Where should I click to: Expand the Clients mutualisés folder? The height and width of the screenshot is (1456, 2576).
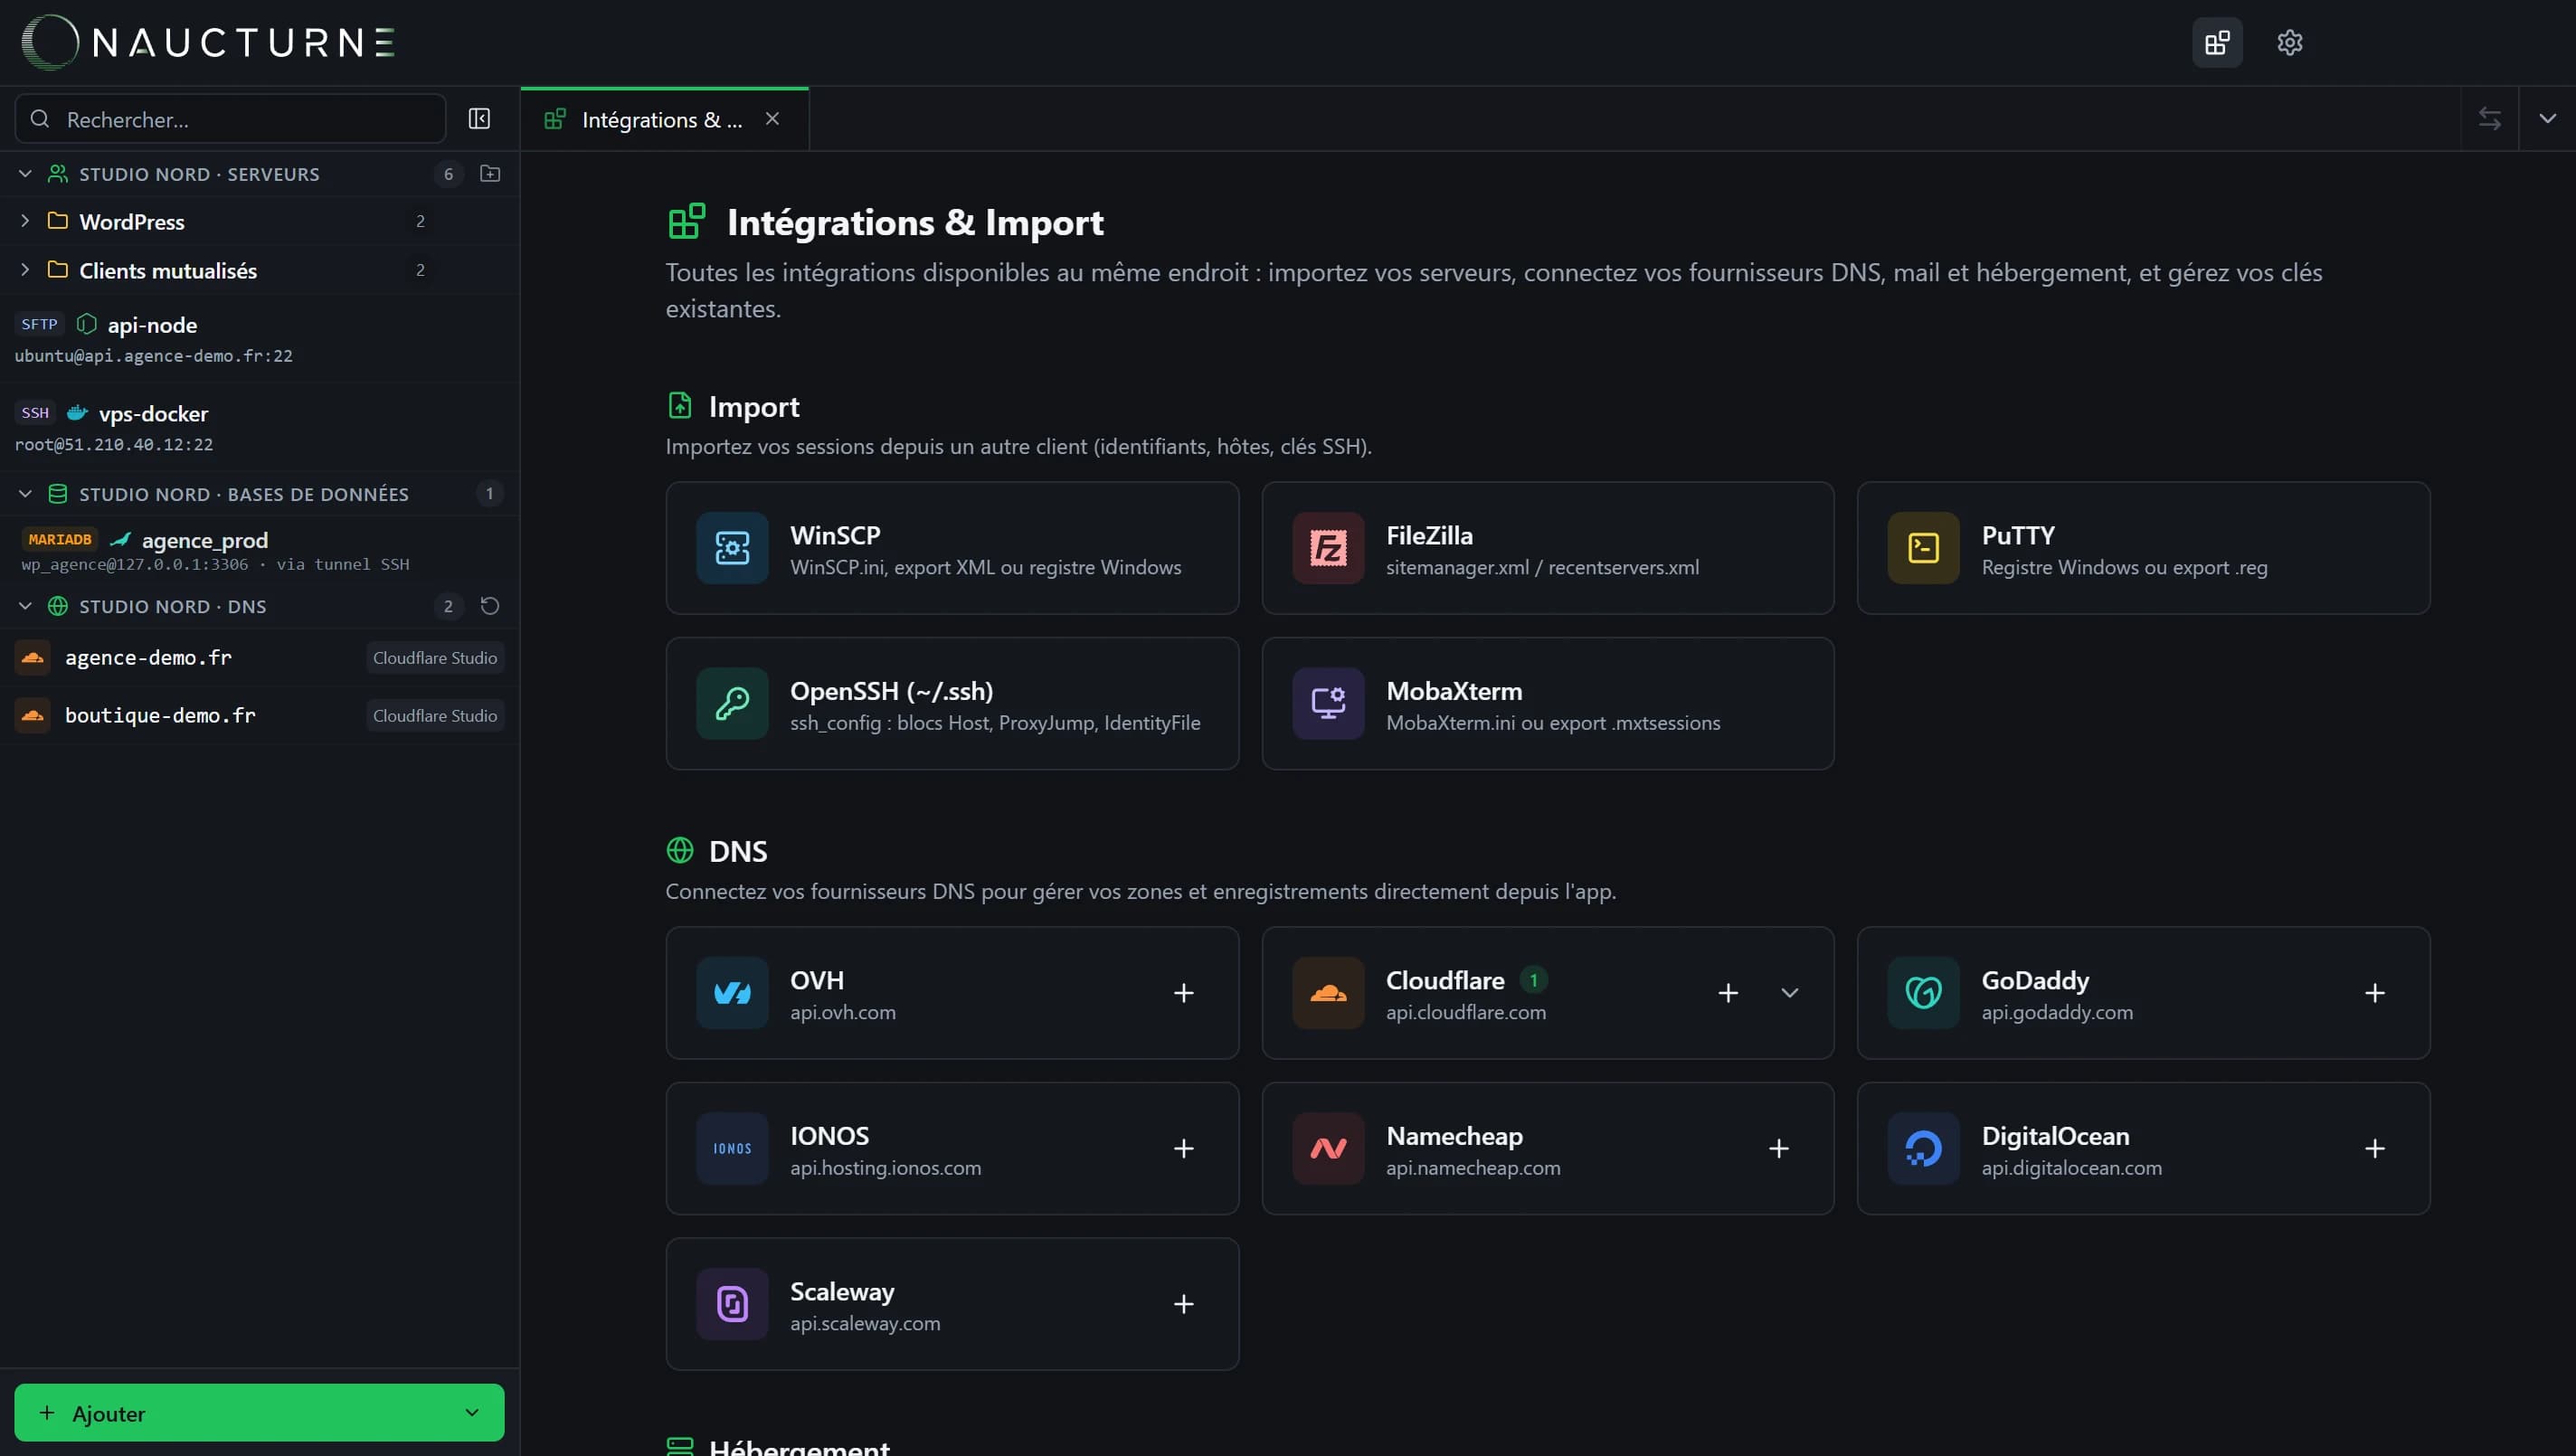point(25,270)
